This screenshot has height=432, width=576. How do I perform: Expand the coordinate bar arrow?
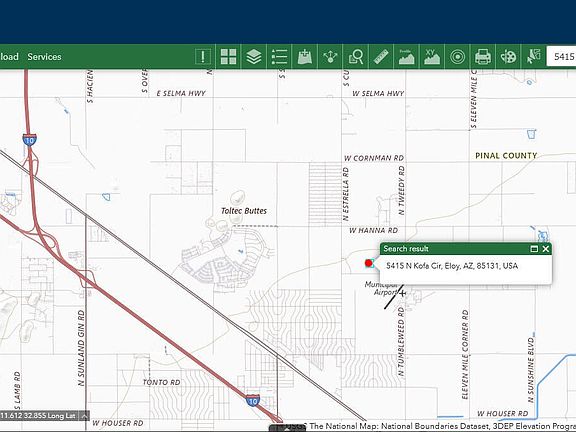click(84, 416)
